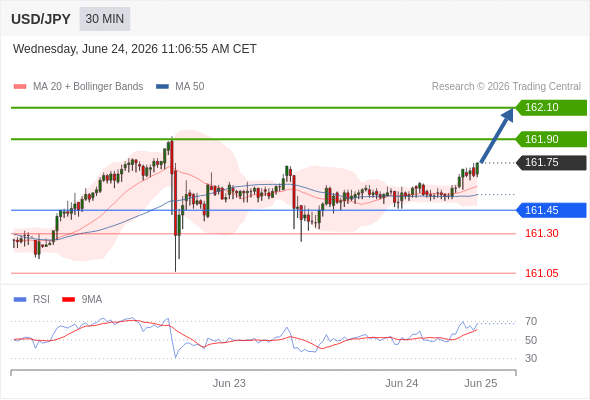Screen dimensions: 590x400
Task: Click the RSI legend label
Action: 41,300
